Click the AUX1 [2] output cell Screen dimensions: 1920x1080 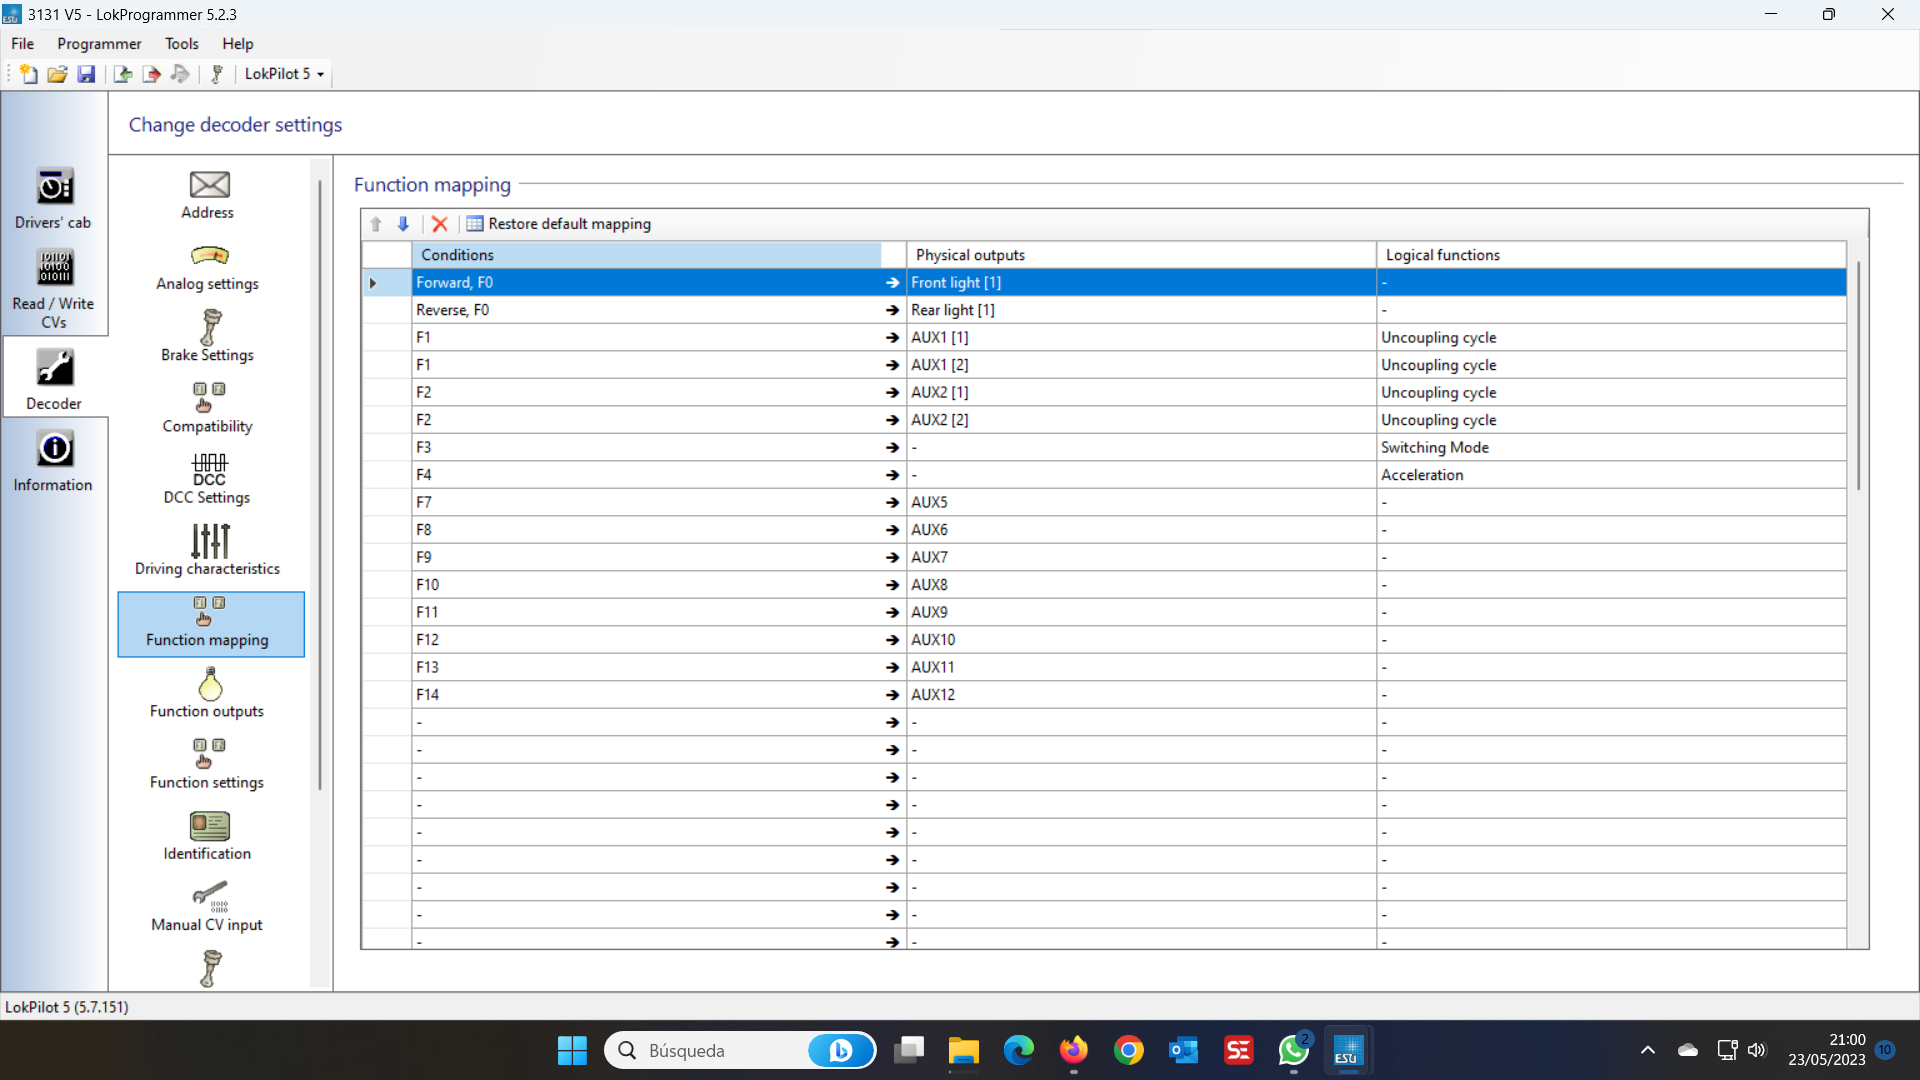pos(1141,365)
